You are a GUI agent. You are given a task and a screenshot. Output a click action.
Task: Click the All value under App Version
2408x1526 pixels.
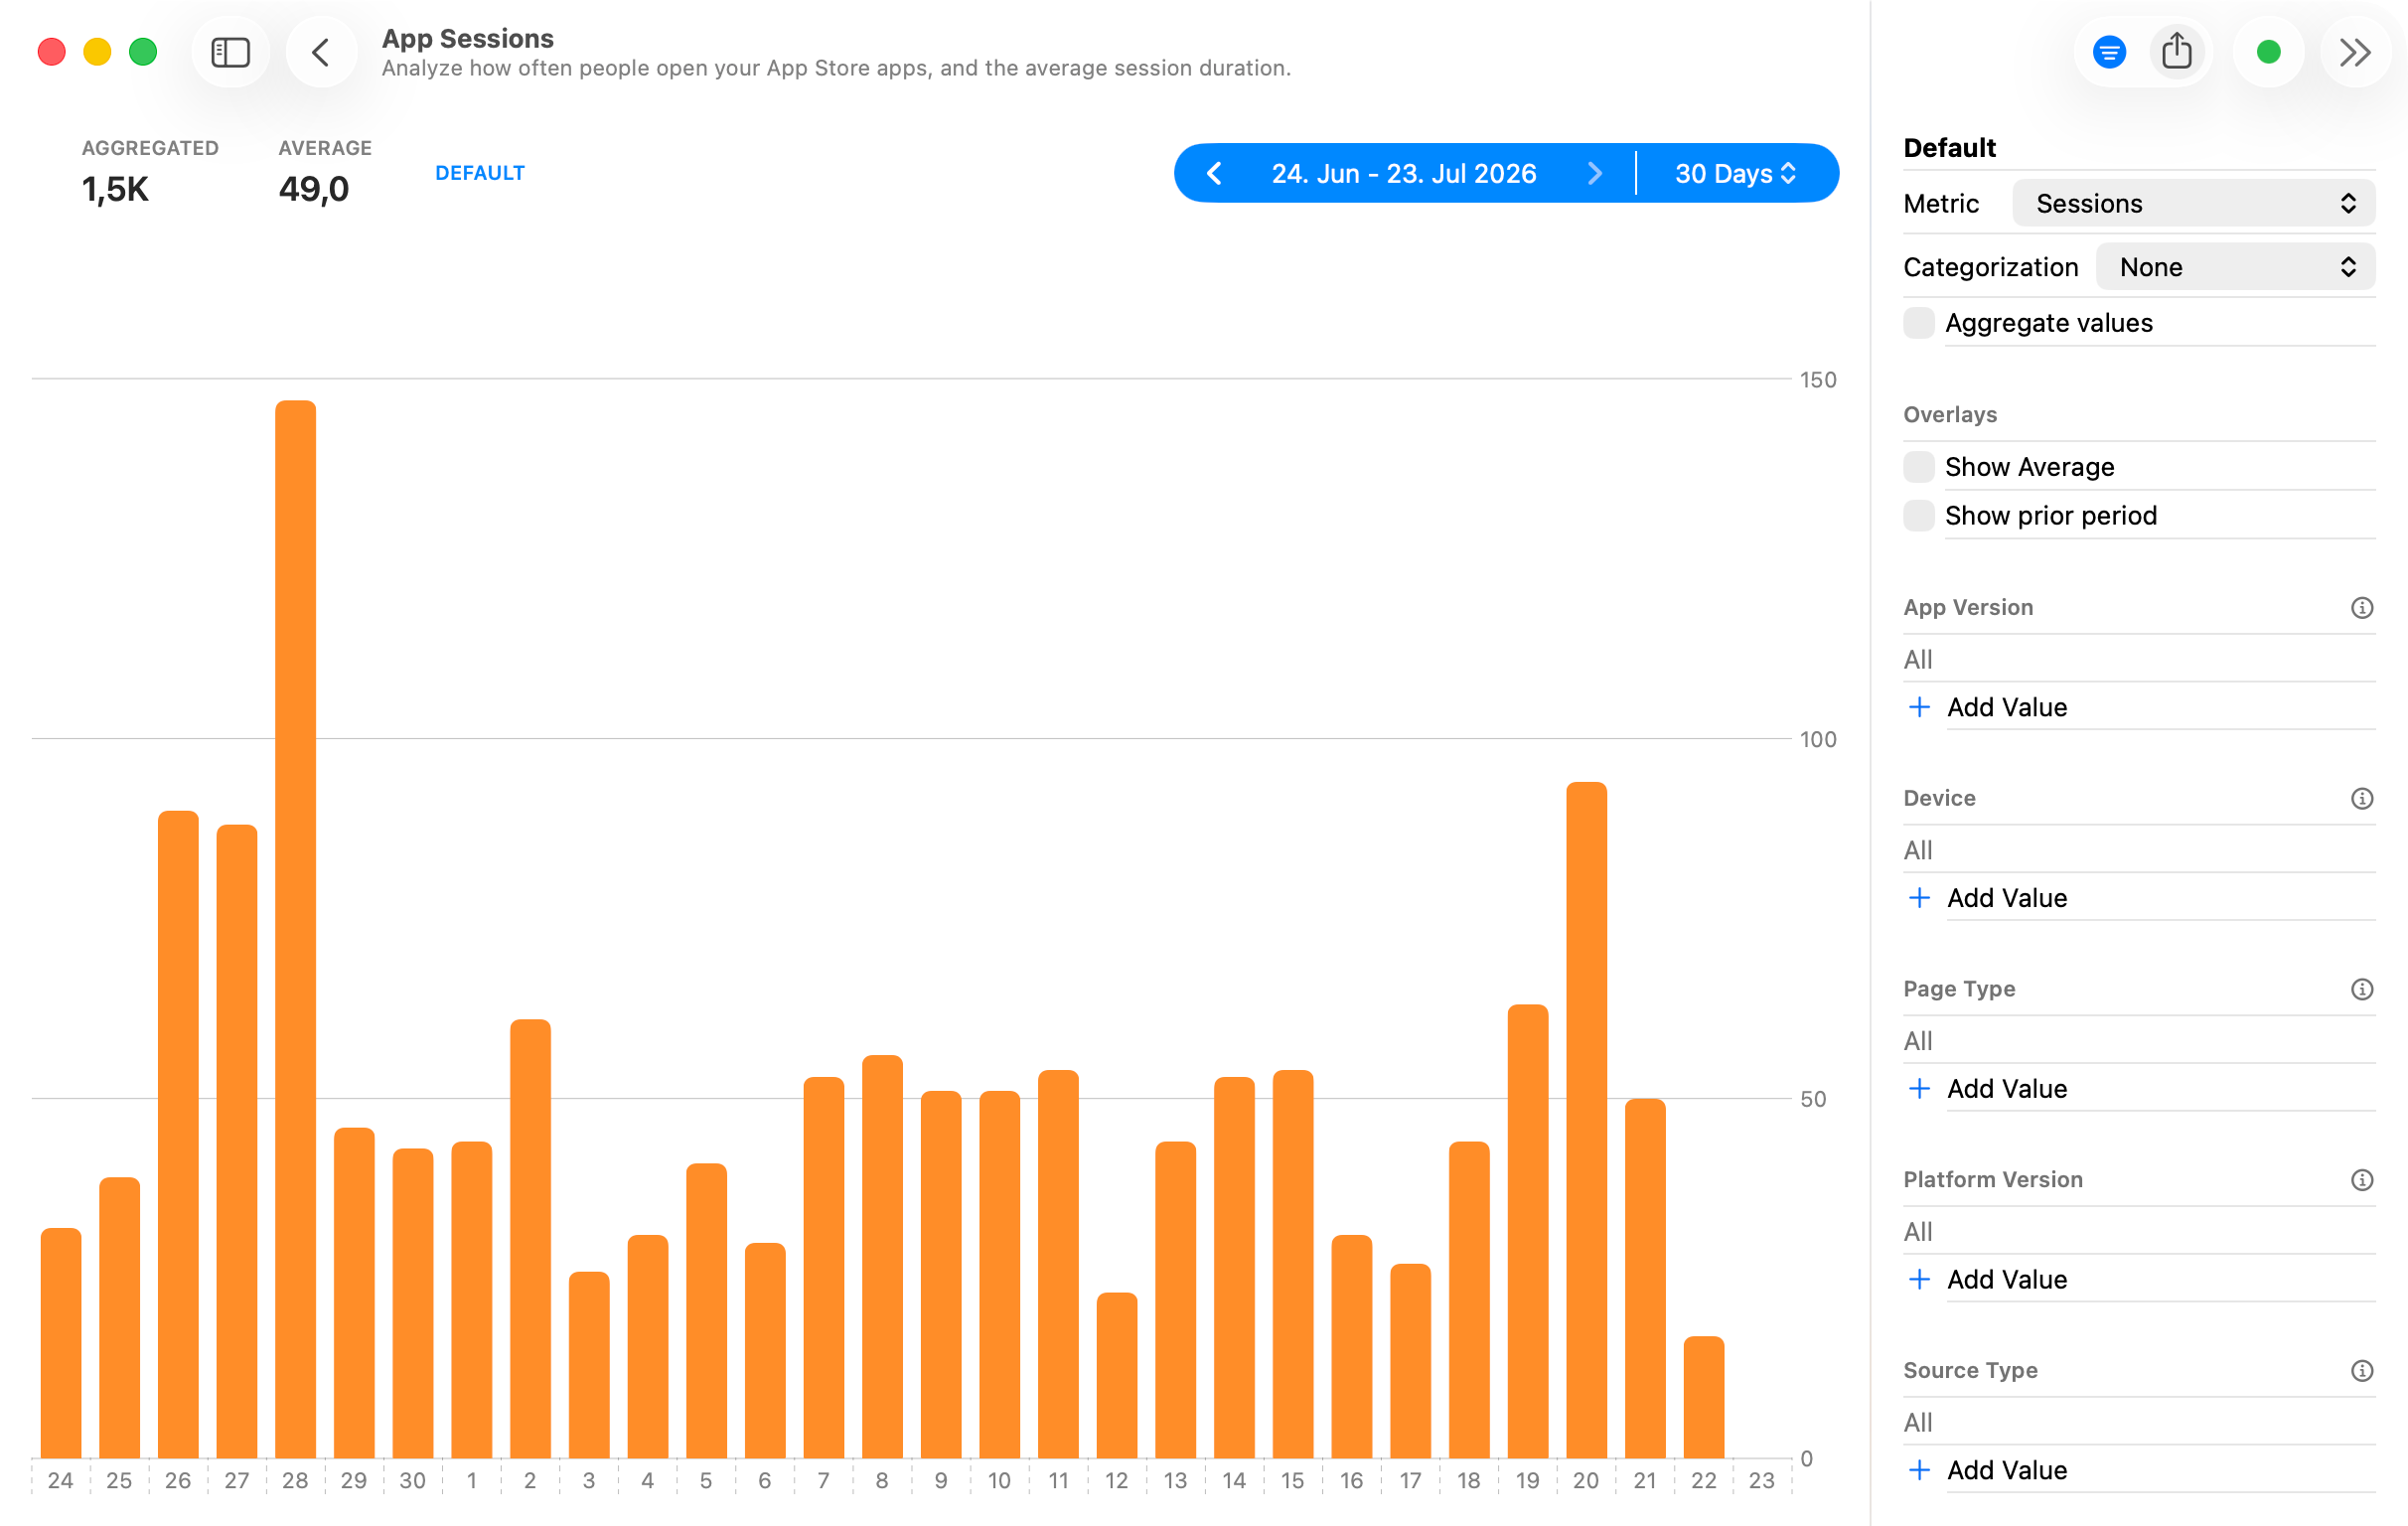coord(1918,660)
